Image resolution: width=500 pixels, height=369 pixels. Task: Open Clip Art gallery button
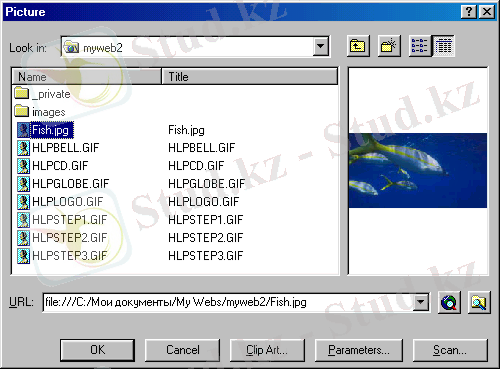[x=267, y=350]
